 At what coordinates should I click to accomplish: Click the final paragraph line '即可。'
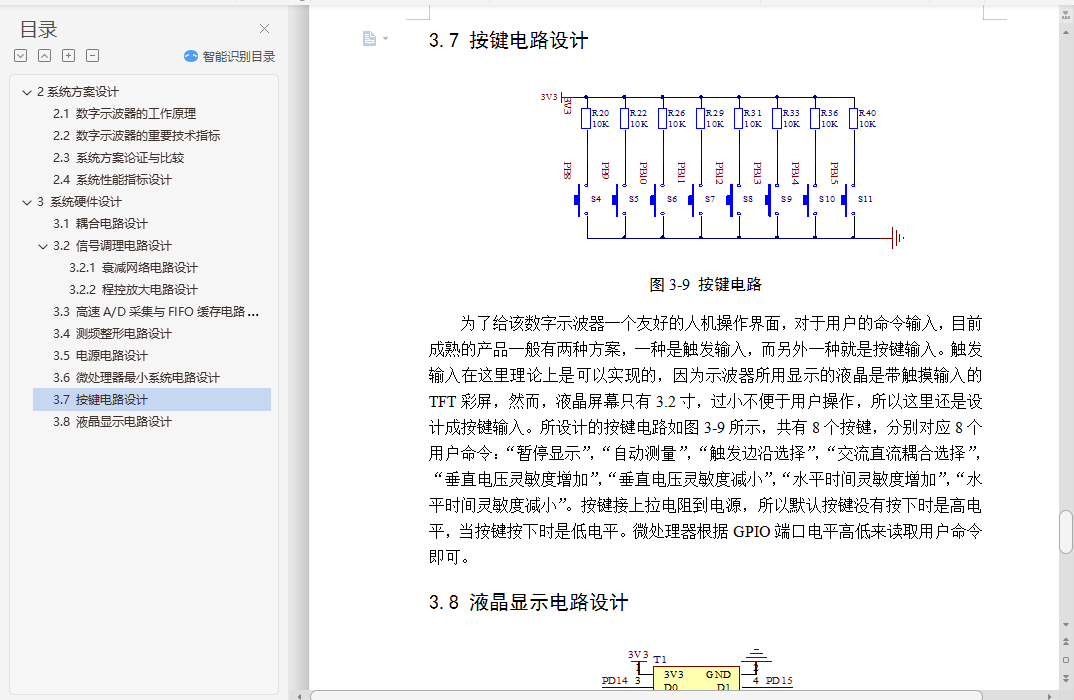[x=449, y=558]
